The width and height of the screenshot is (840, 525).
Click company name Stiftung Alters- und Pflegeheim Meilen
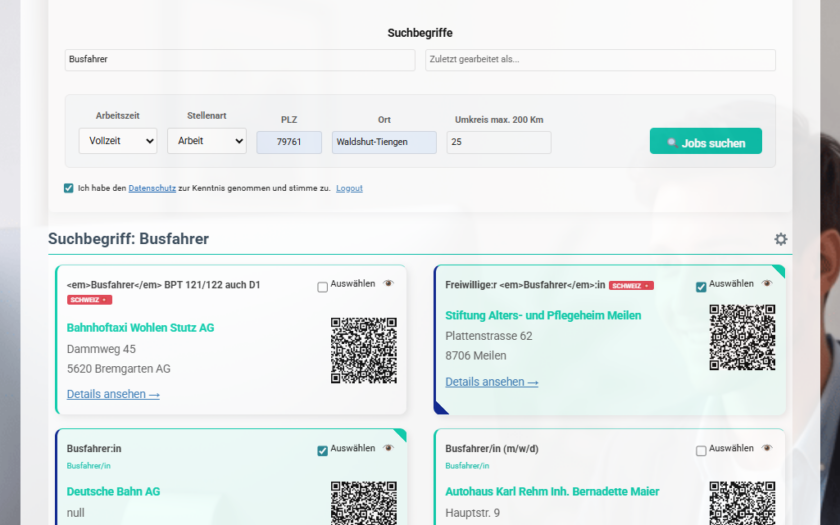(543, 316)
